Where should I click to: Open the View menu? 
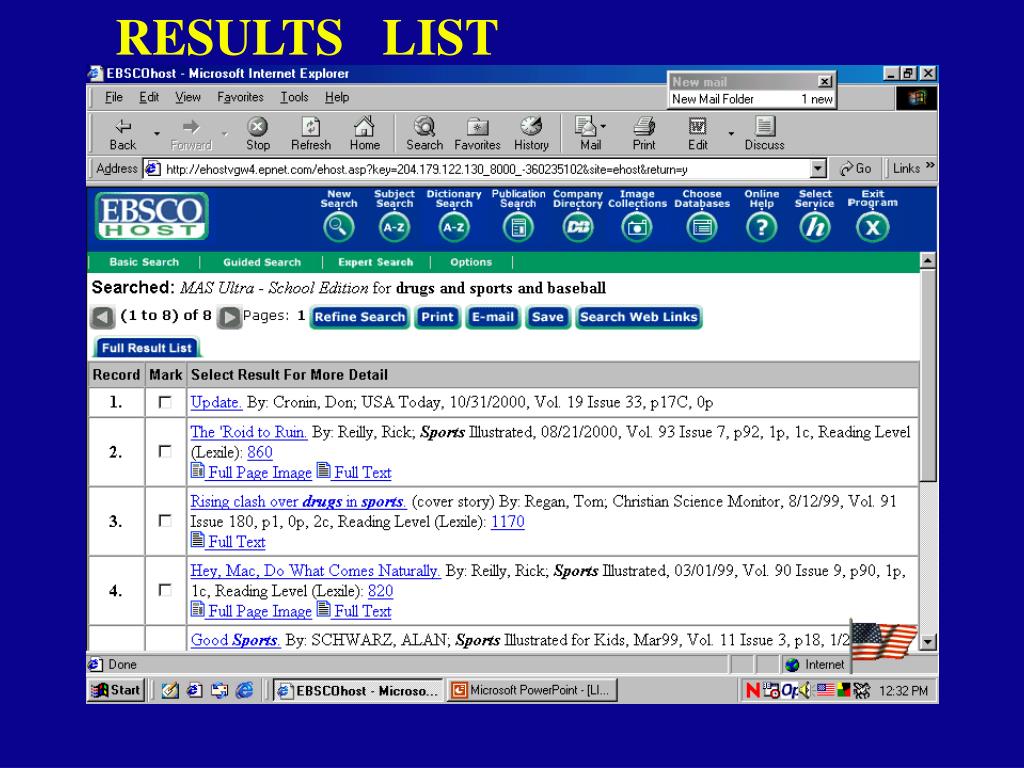(x=187, y=97)
